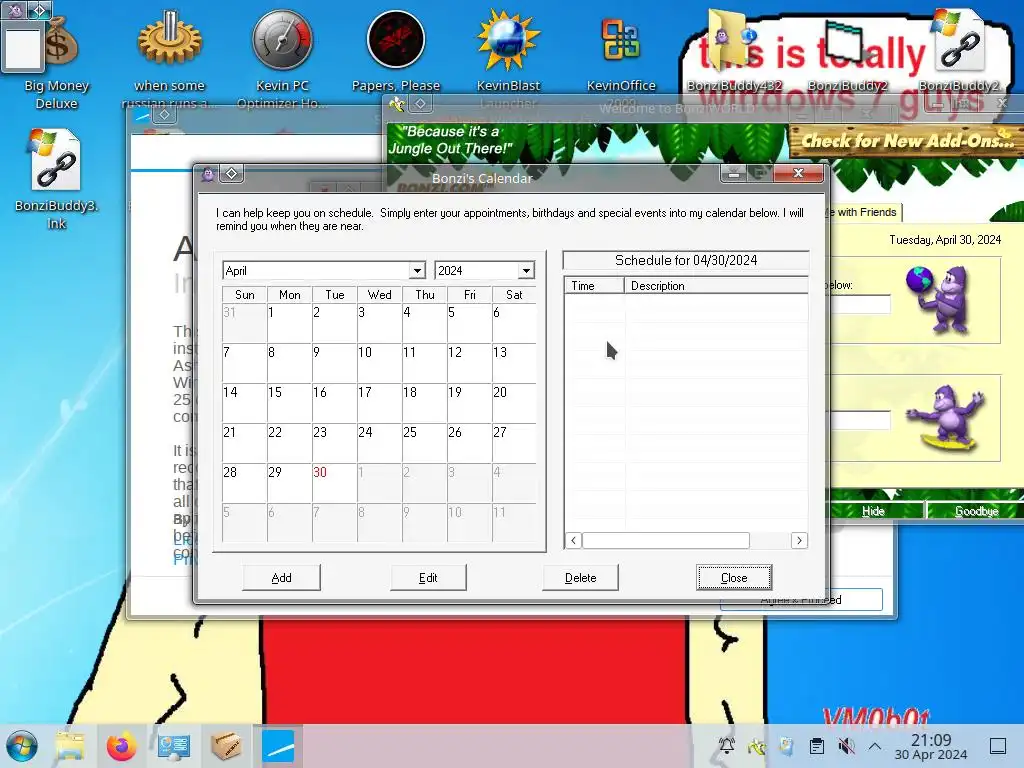Click the Bonzi tray icon next to the bell
The height and width of the screenshot is (768, 1024).
[756, 746]
